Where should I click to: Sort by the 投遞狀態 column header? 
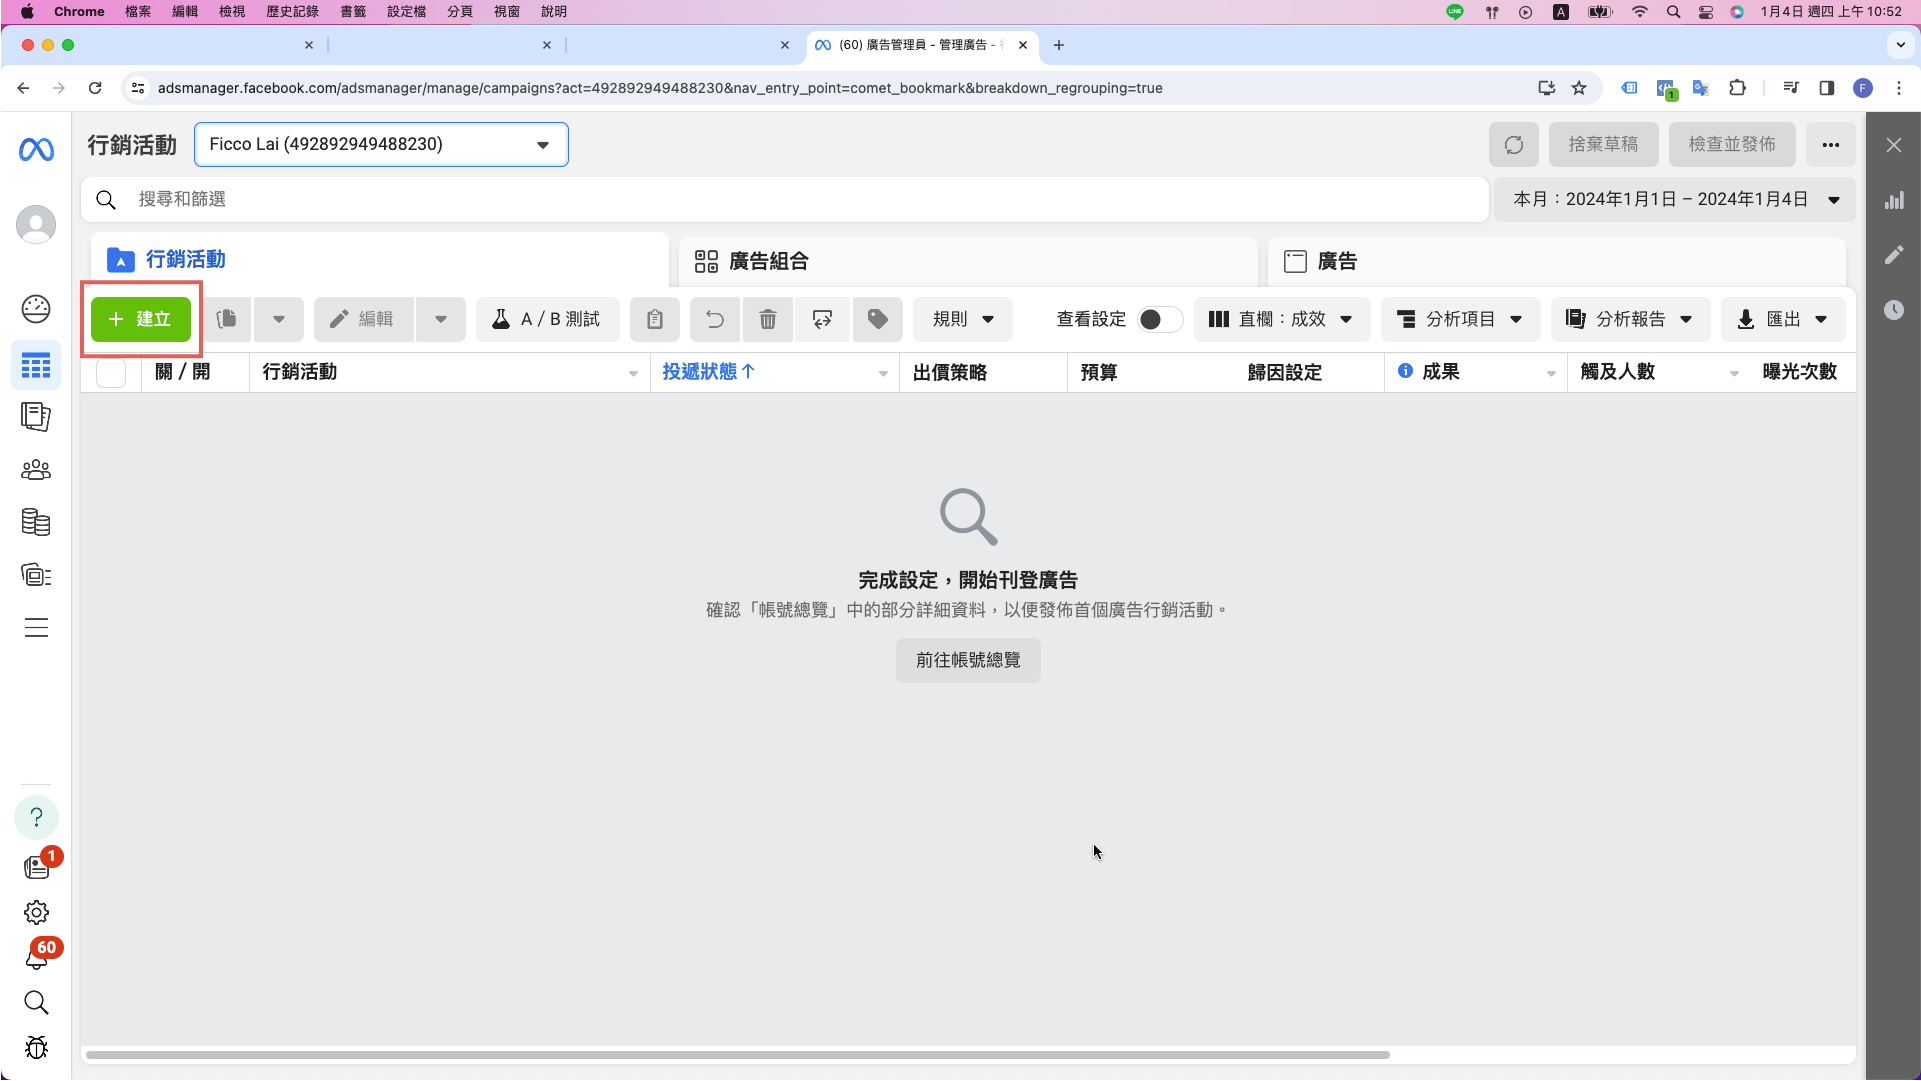708,372
